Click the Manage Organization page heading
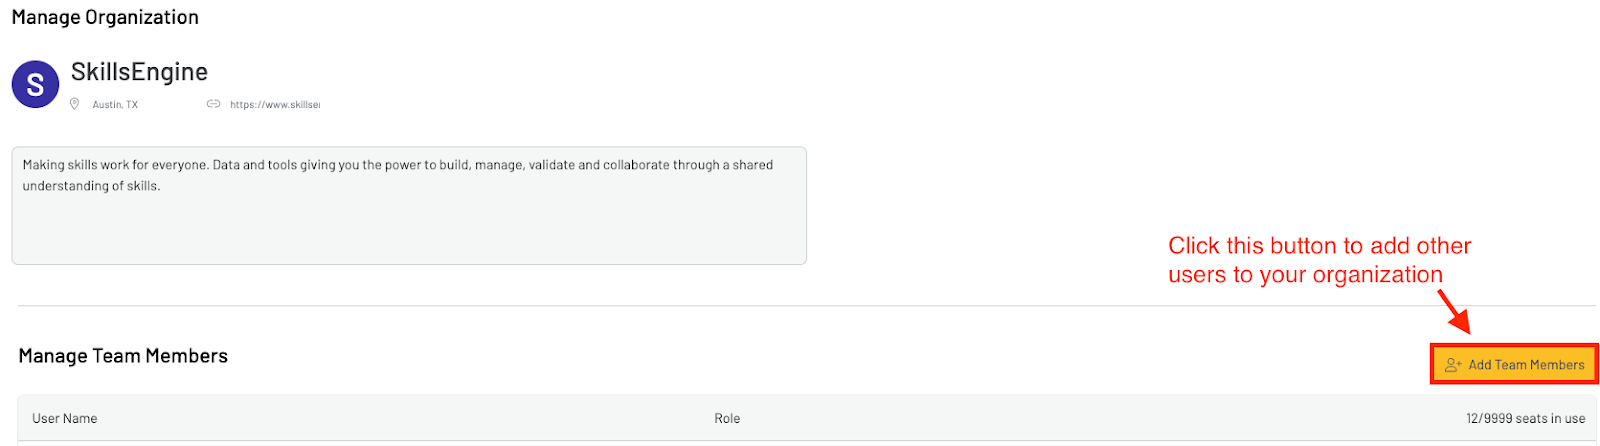Viewport: 1600px width, 446px height. [x=105, y=17]
